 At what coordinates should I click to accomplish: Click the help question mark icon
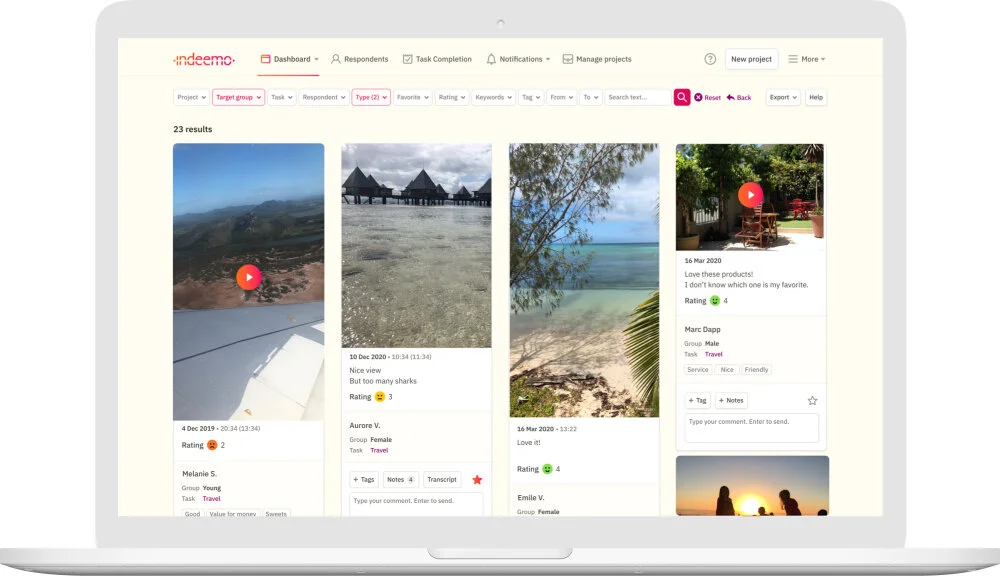point(710,59)
